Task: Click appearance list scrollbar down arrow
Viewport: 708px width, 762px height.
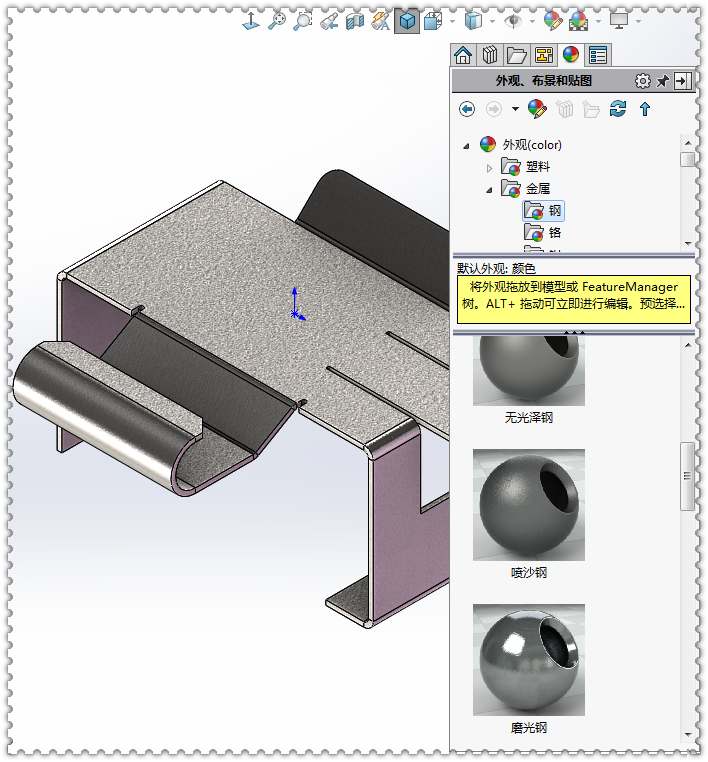Action: pos(688,734)
